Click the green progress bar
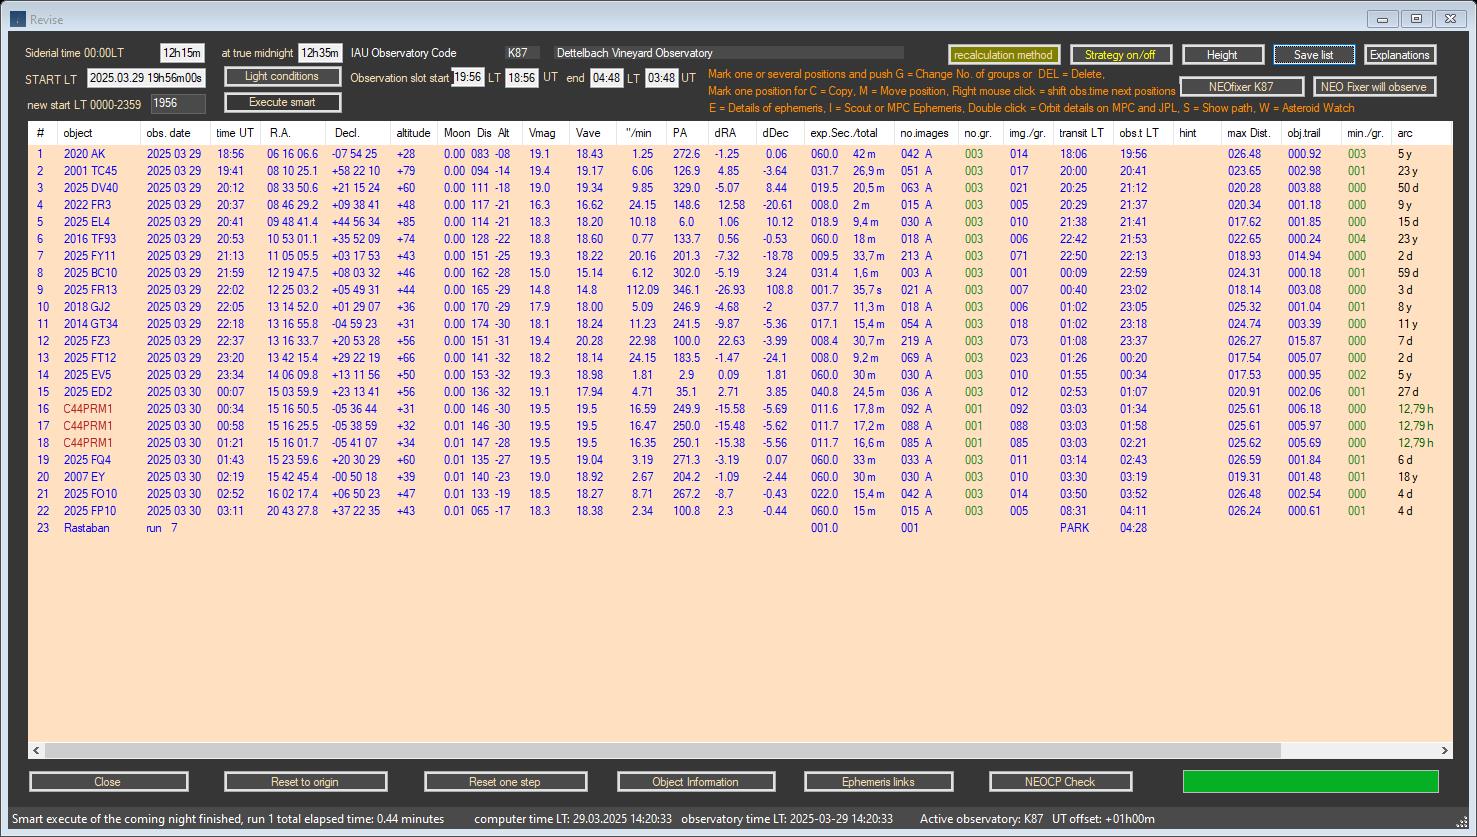Screen dimensions: 1477x837 point(1310,781)
